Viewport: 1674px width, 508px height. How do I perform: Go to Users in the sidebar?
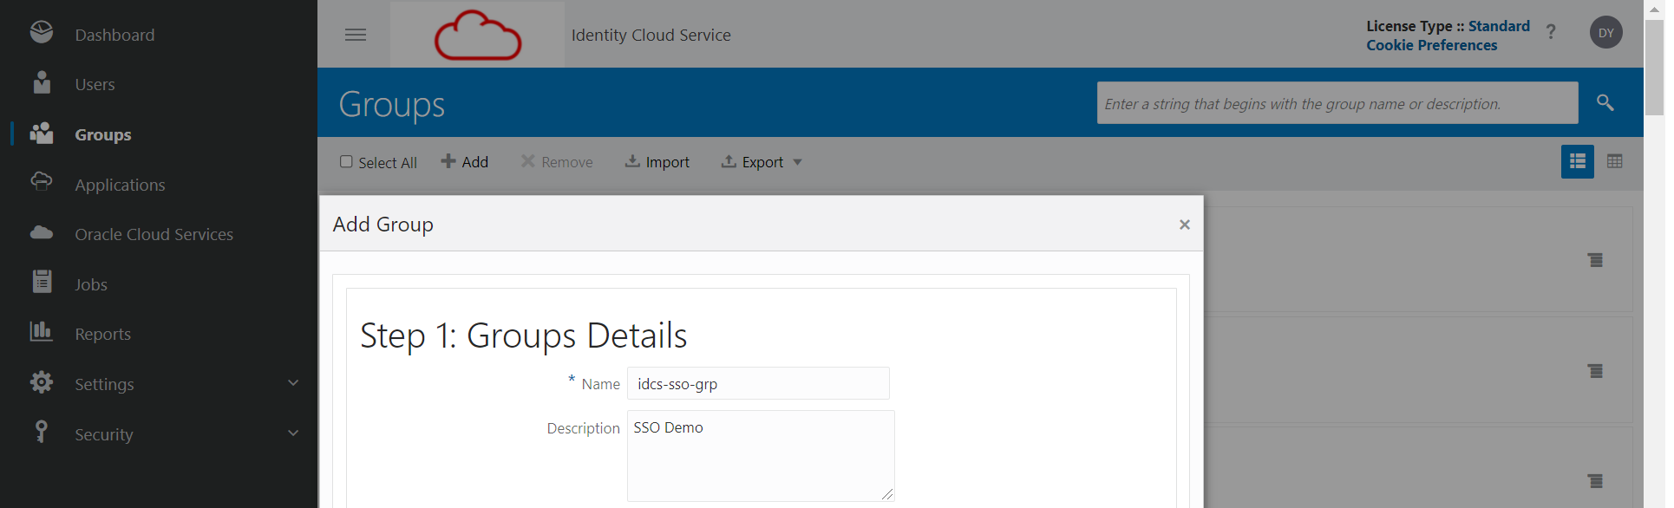coord(95,85)
